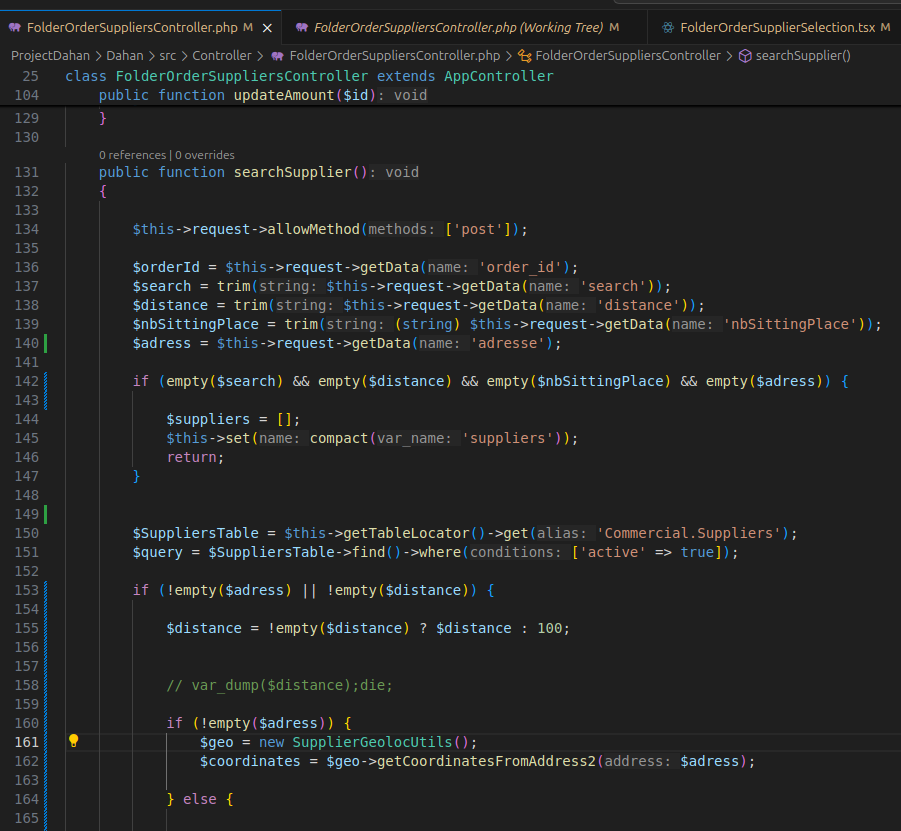
Task: Click line number 150 in the gutter
Action: click(28, 533)
